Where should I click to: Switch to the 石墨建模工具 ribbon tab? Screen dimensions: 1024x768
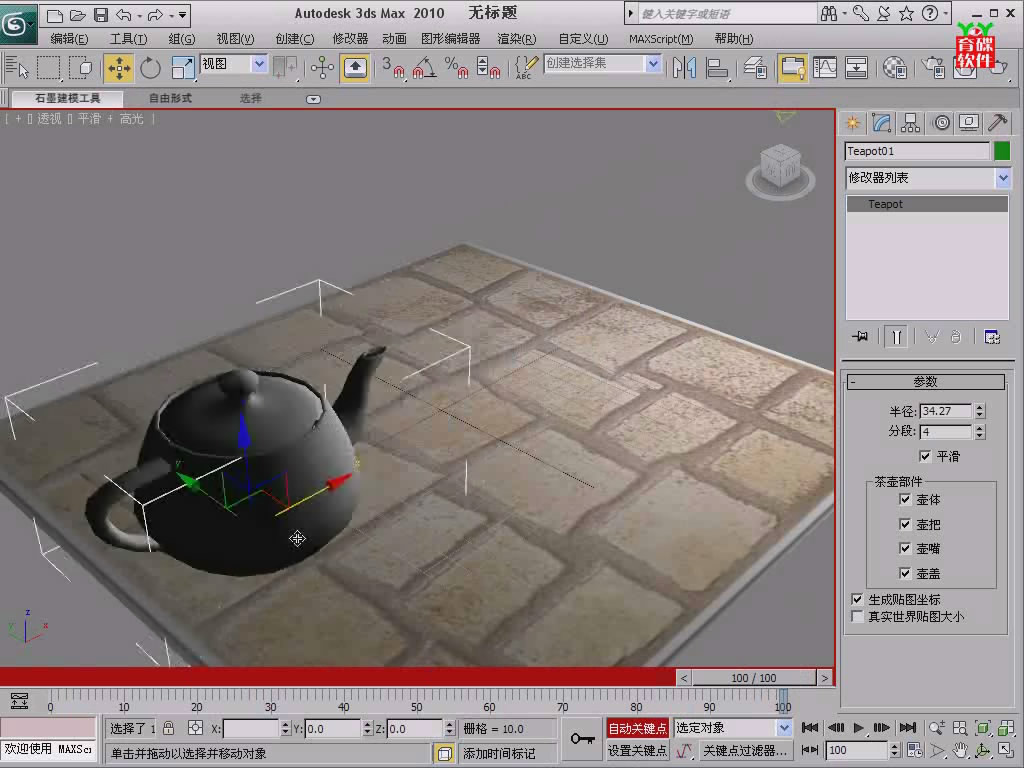(67, 98)
